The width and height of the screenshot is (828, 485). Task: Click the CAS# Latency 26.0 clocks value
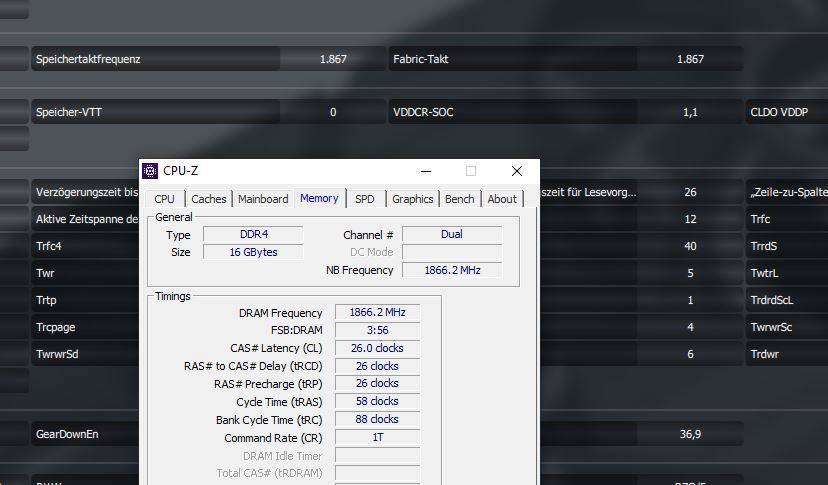pyautogui.click(x=378, y=348)
